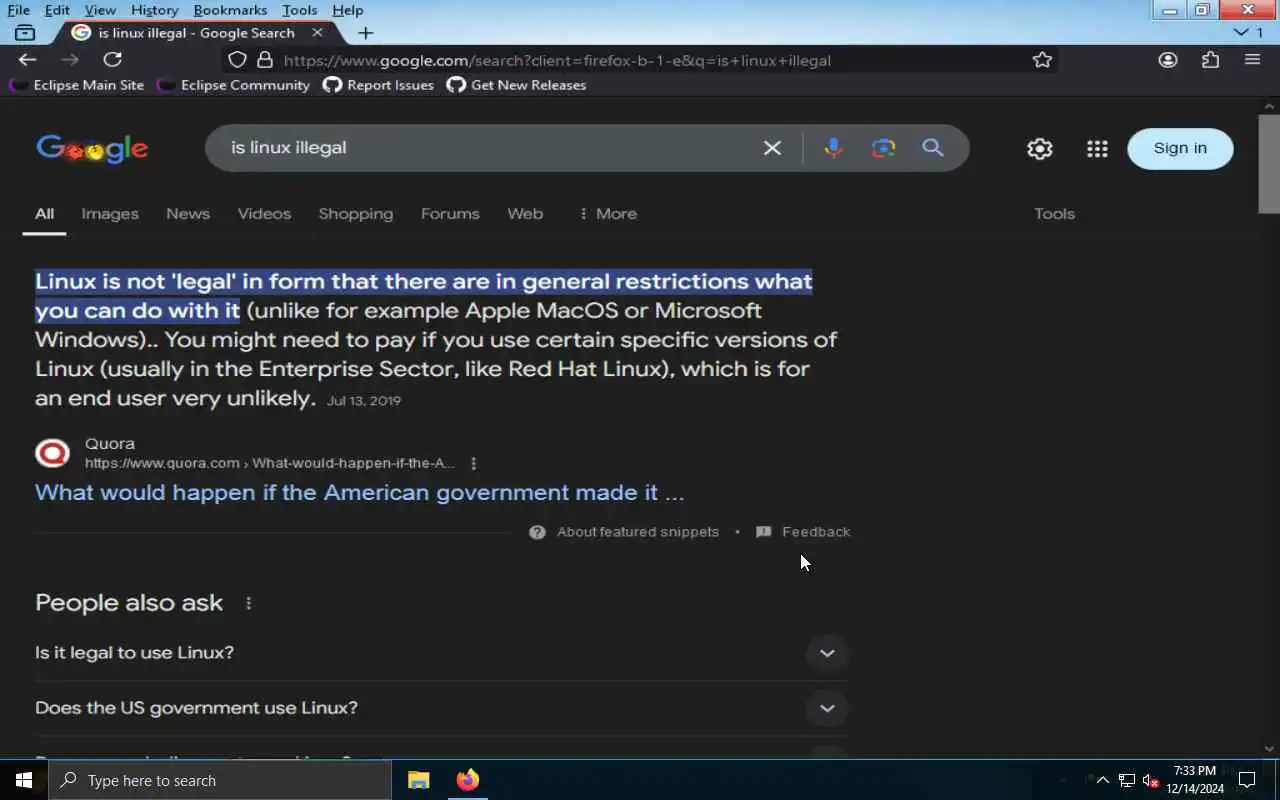The height and width of the screenshot is (800, 1280).
Task: Select the All results tab
Action: pyautogui.click(x=44, y=214)
